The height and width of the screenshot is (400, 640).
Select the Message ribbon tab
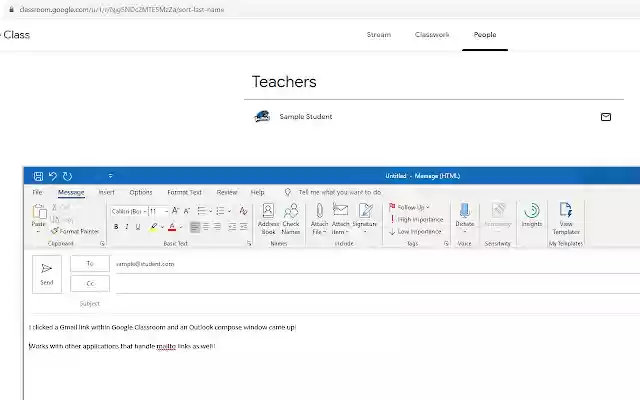(x=71, y=192)
